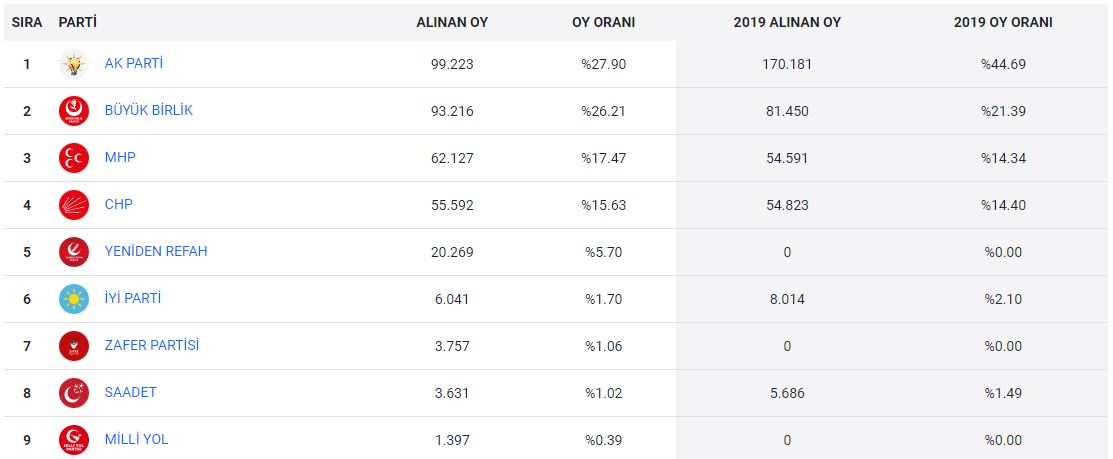This screenshot has height=459, width=1113.
Task: Select the ZAFER PARTİSİ link
Action: (x=152, y=345)
